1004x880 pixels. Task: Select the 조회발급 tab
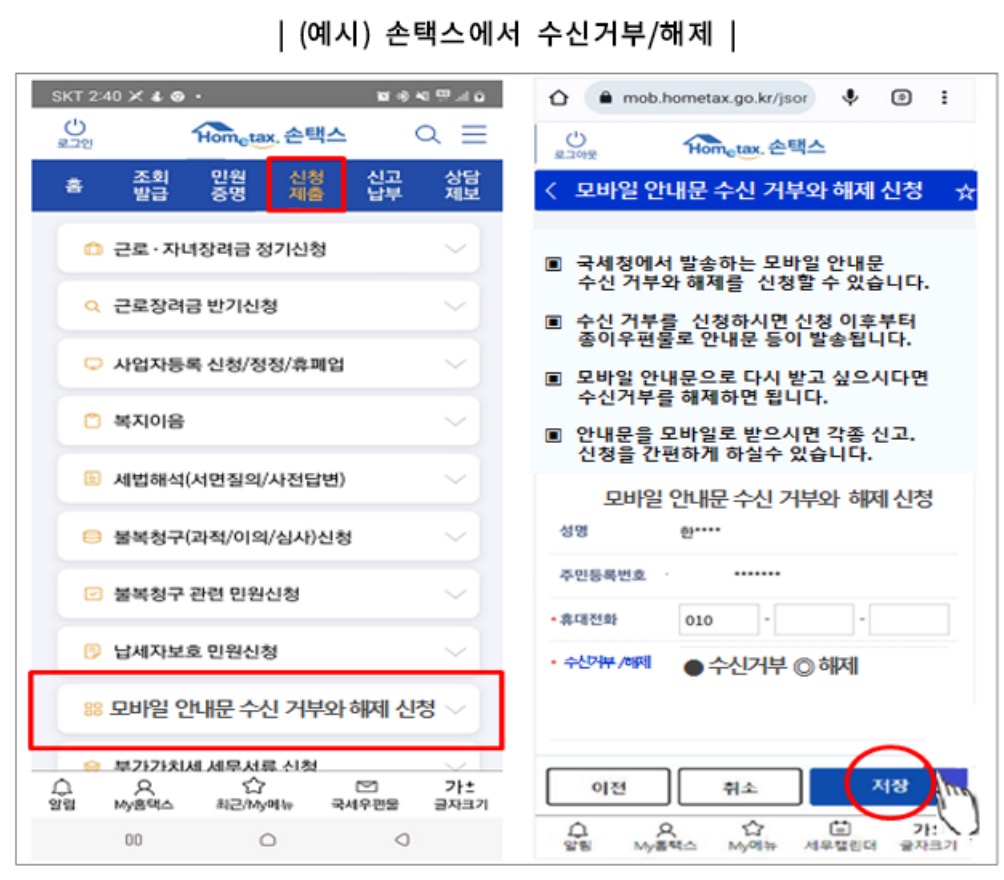point(150,185)
